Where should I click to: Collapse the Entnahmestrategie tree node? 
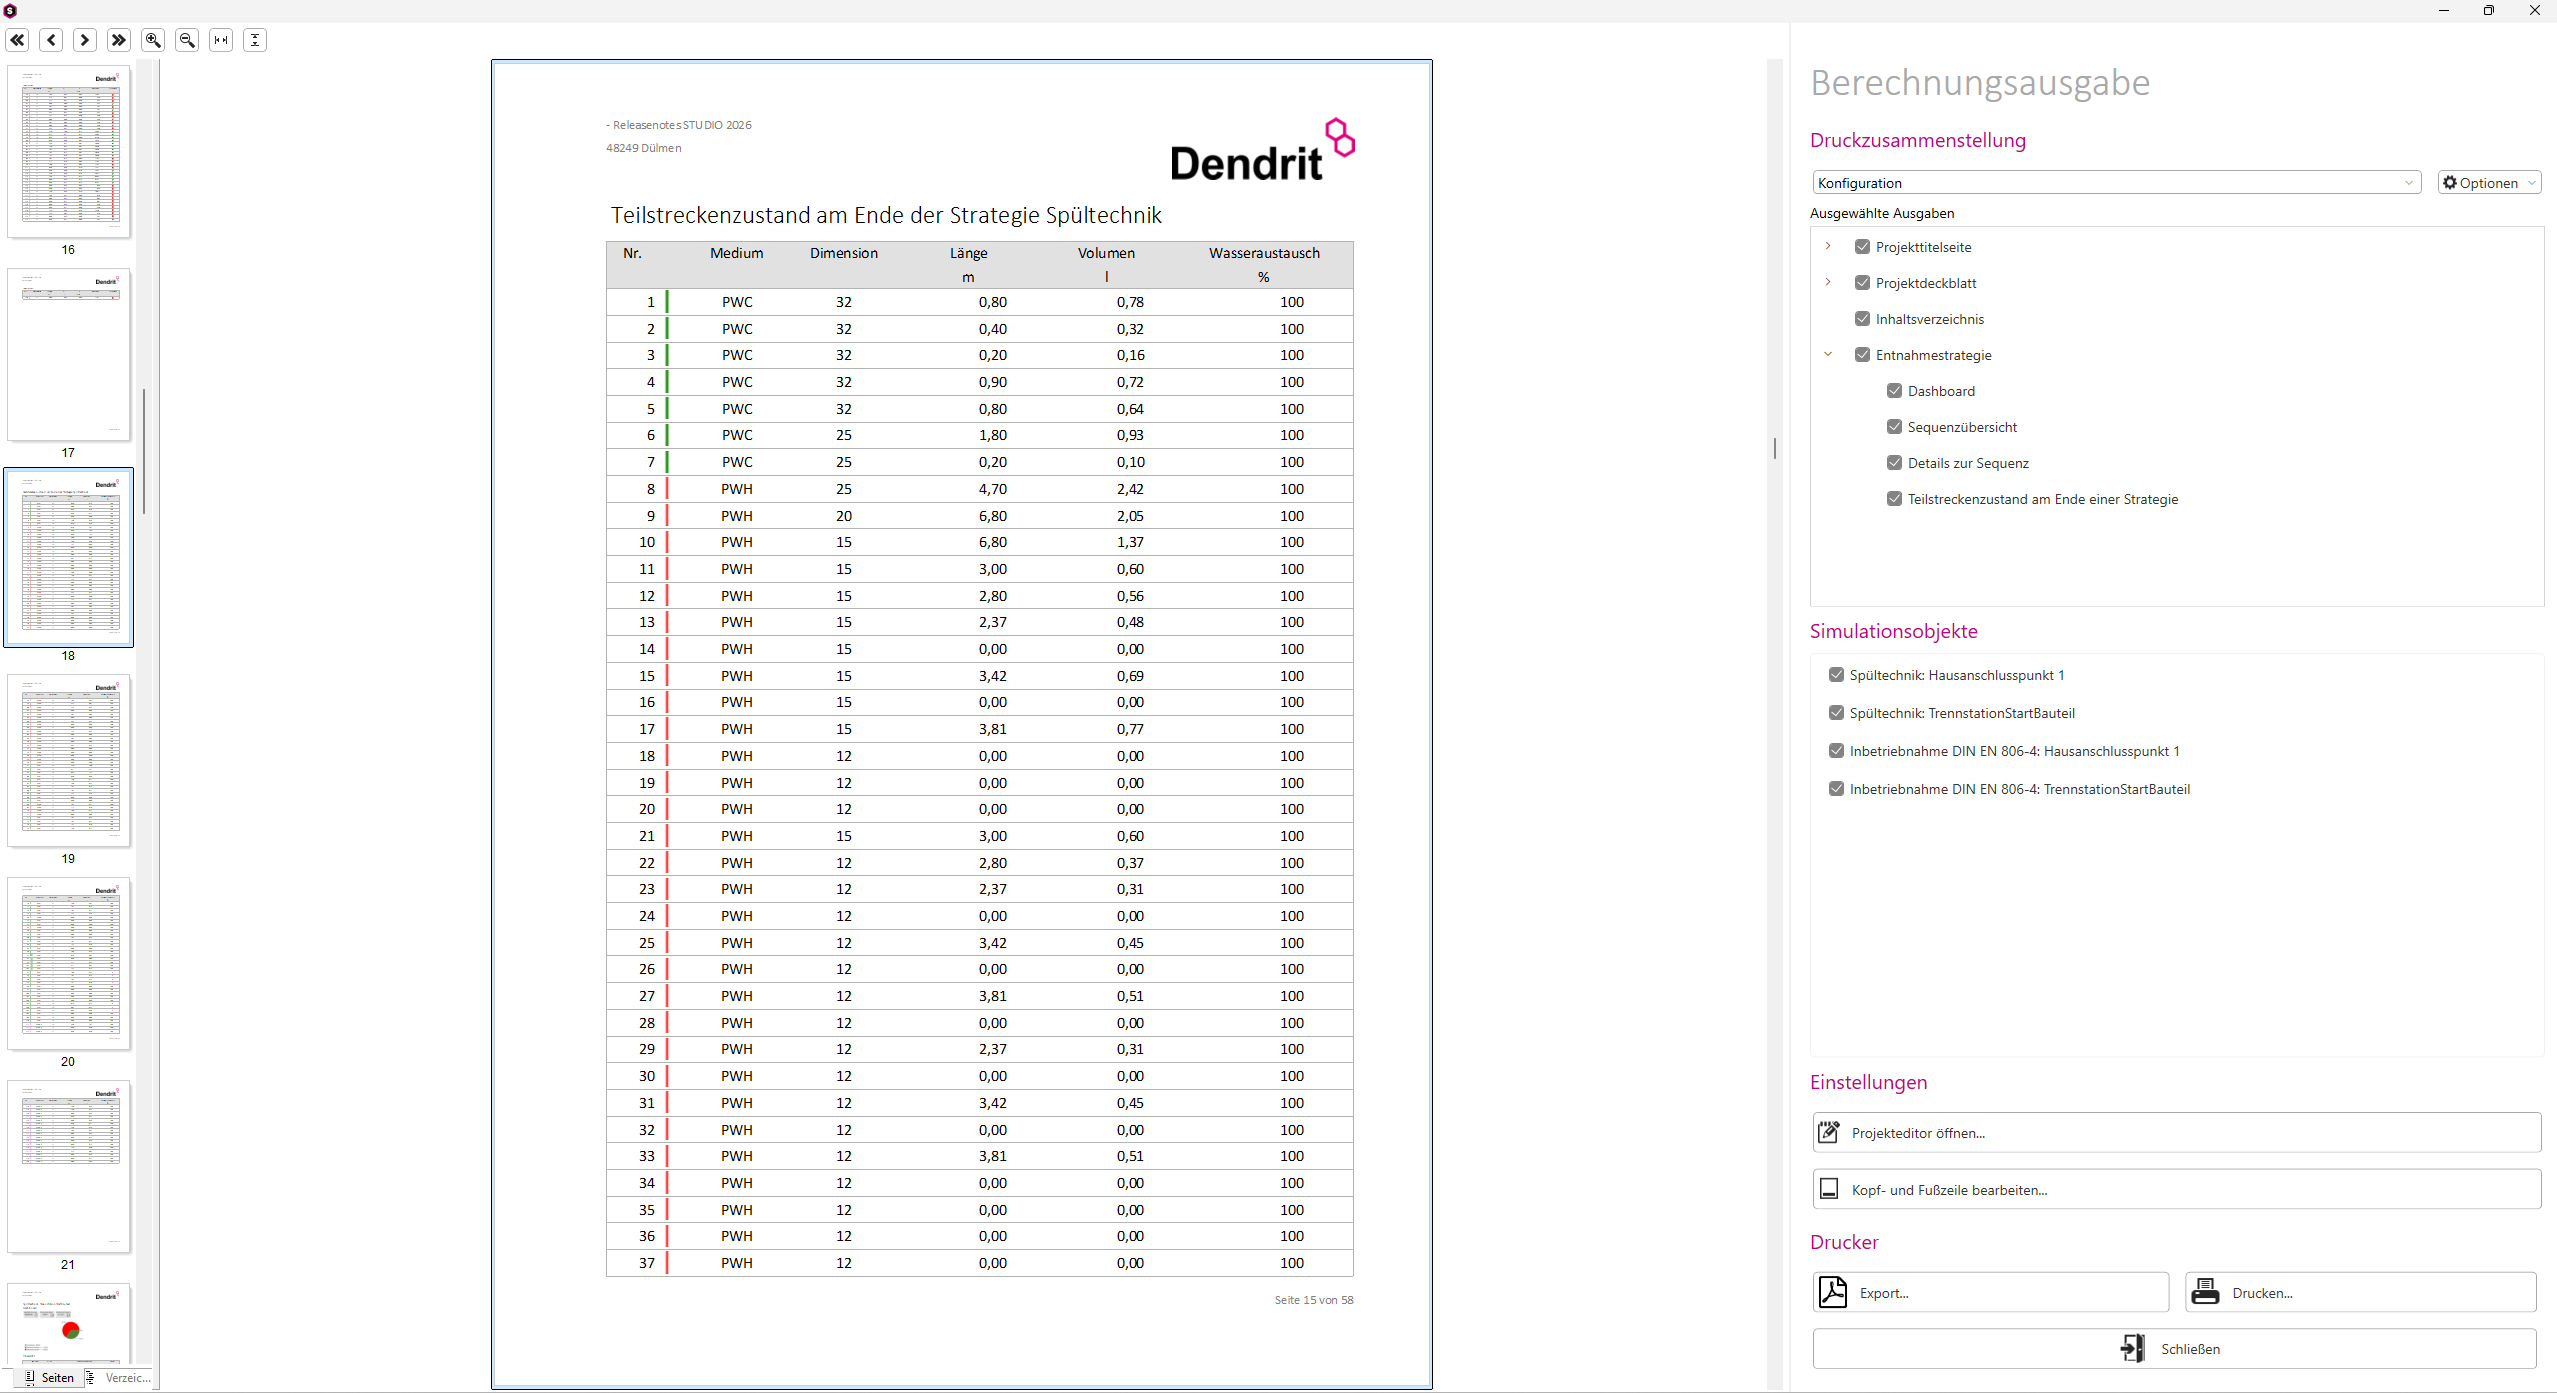point(1828,354)
